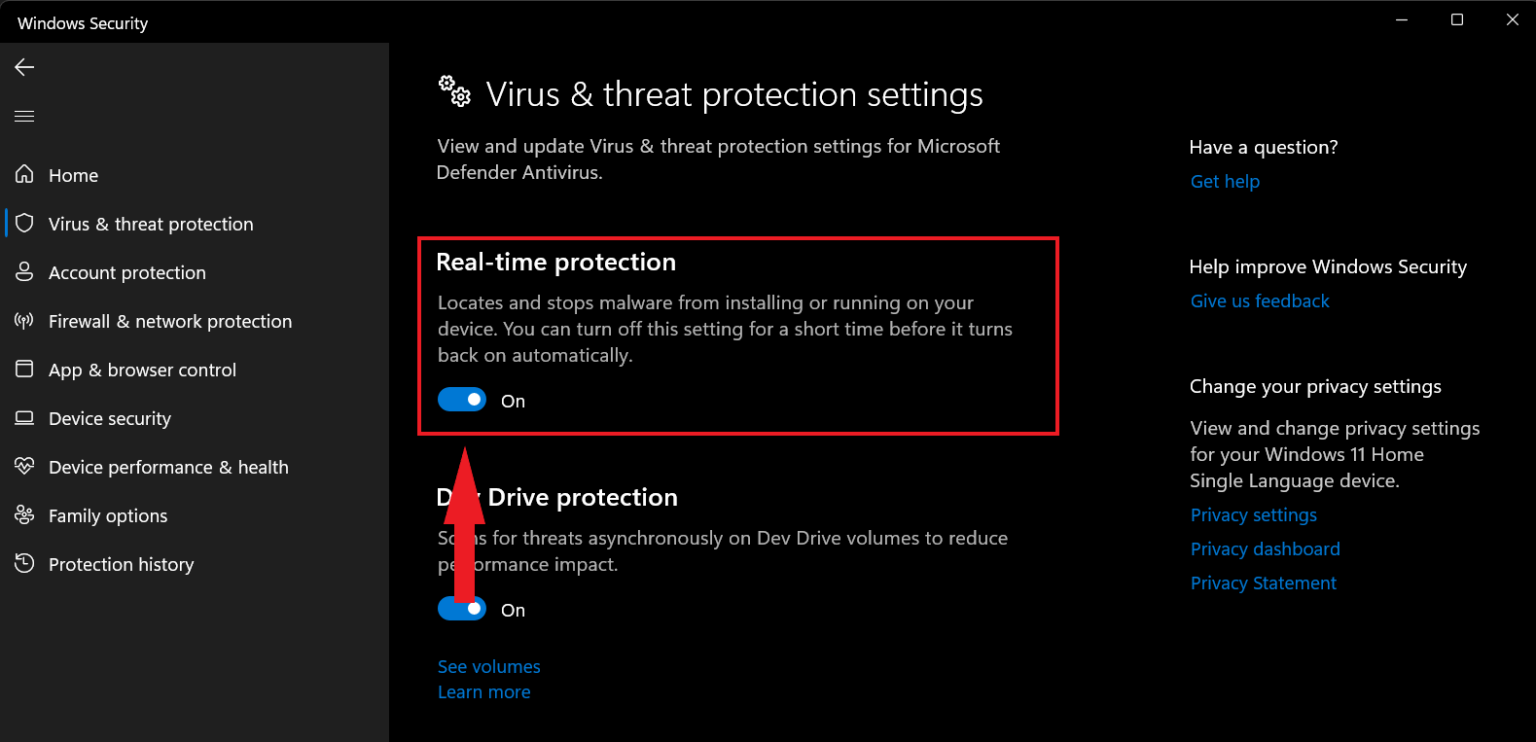The image size is (1536, 742).
Task: Toggle the Real-time protection switch back on
Action: 462,399
